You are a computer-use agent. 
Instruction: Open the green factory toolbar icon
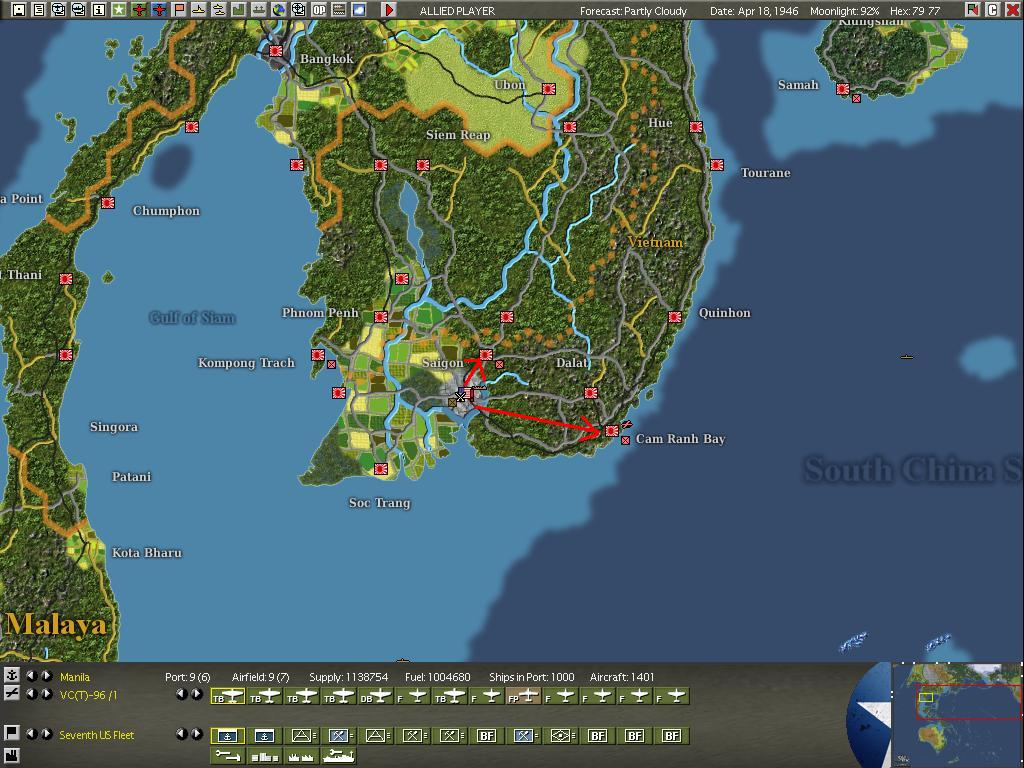click(x=238, y=10)
